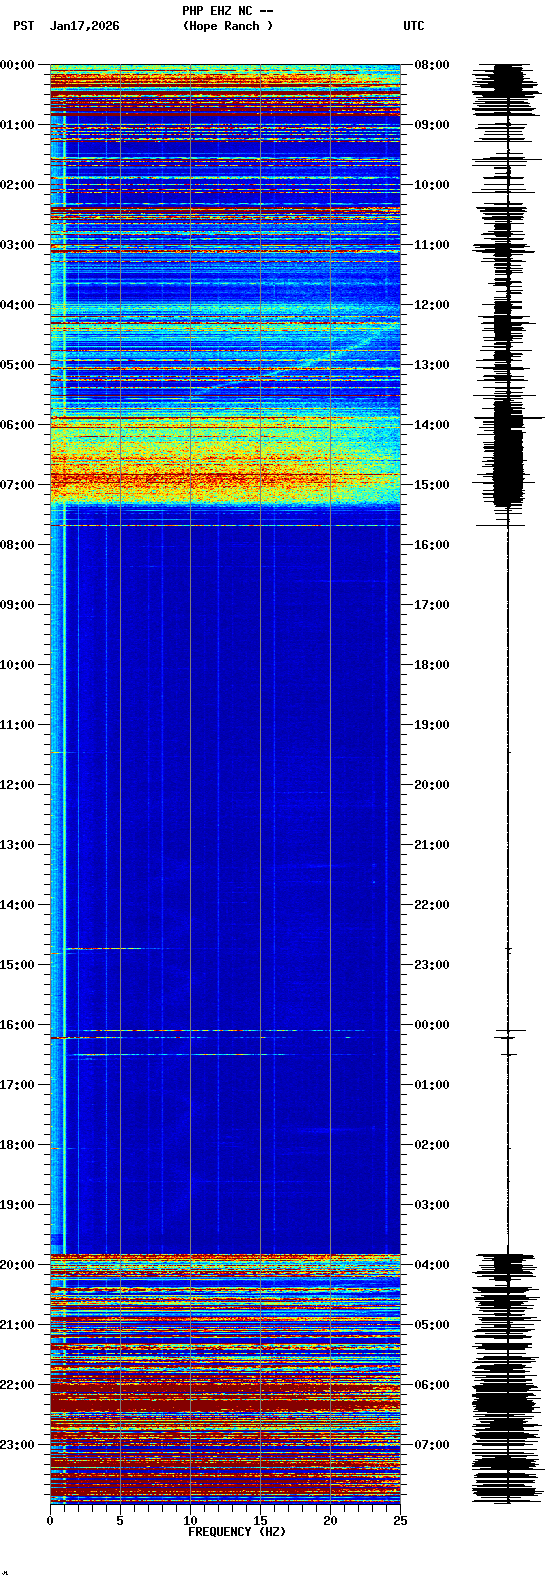Click the '22:00' UTC time label

(x=432, y=905)
